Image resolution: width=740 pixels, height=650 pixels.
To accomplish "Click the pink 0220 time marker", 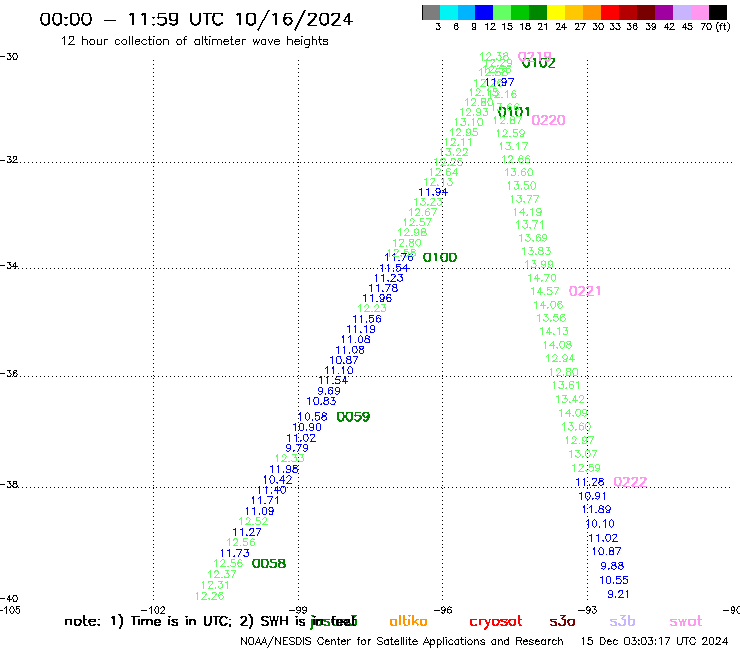I will [x=548, y=120].
